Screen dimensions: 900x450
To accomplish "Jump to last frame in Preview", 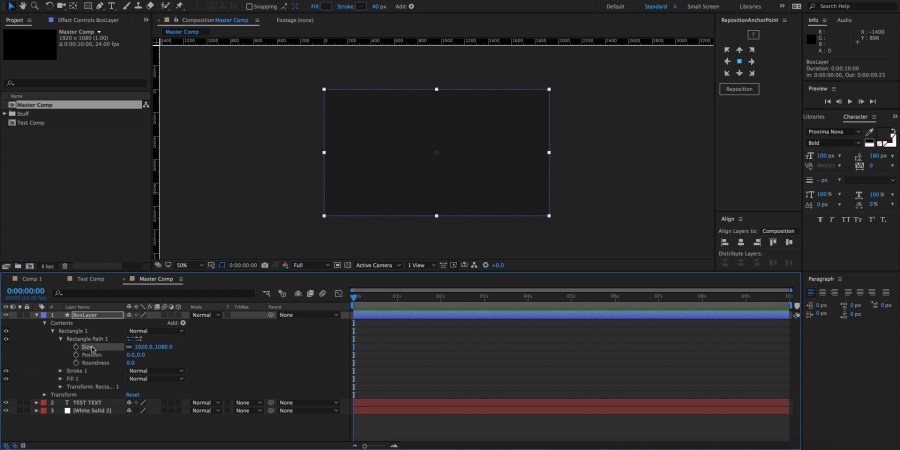I will coord(873,102).
